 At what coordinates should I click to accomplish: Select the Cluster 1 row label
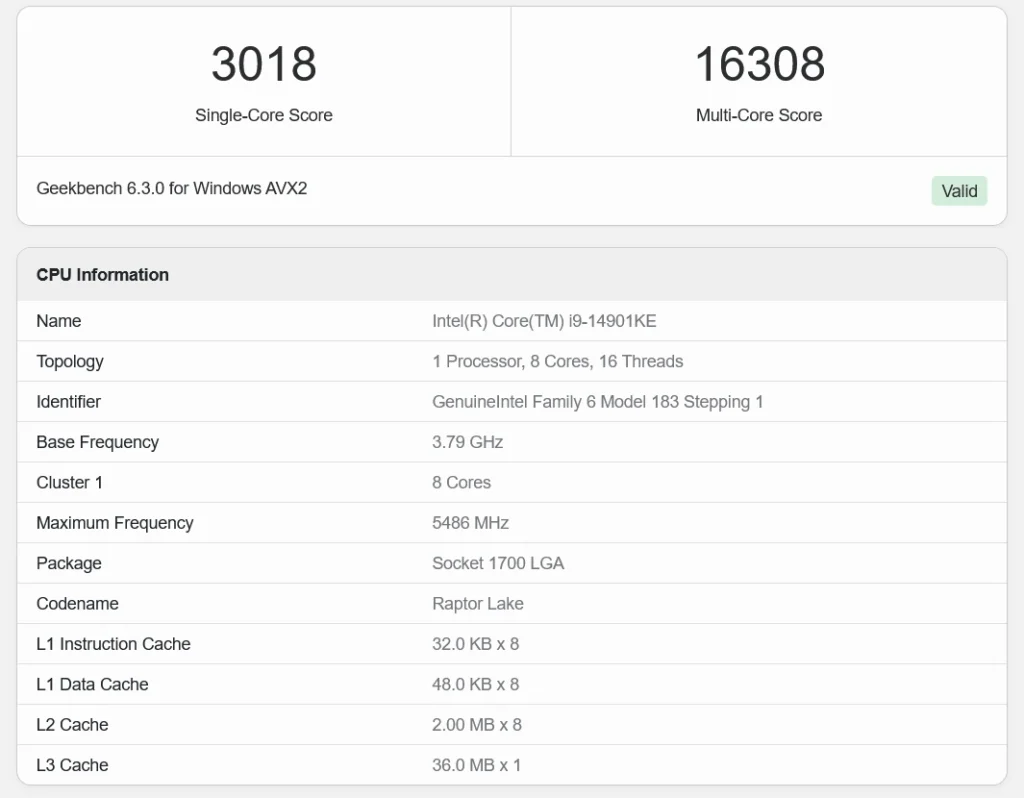click(69, 482)
